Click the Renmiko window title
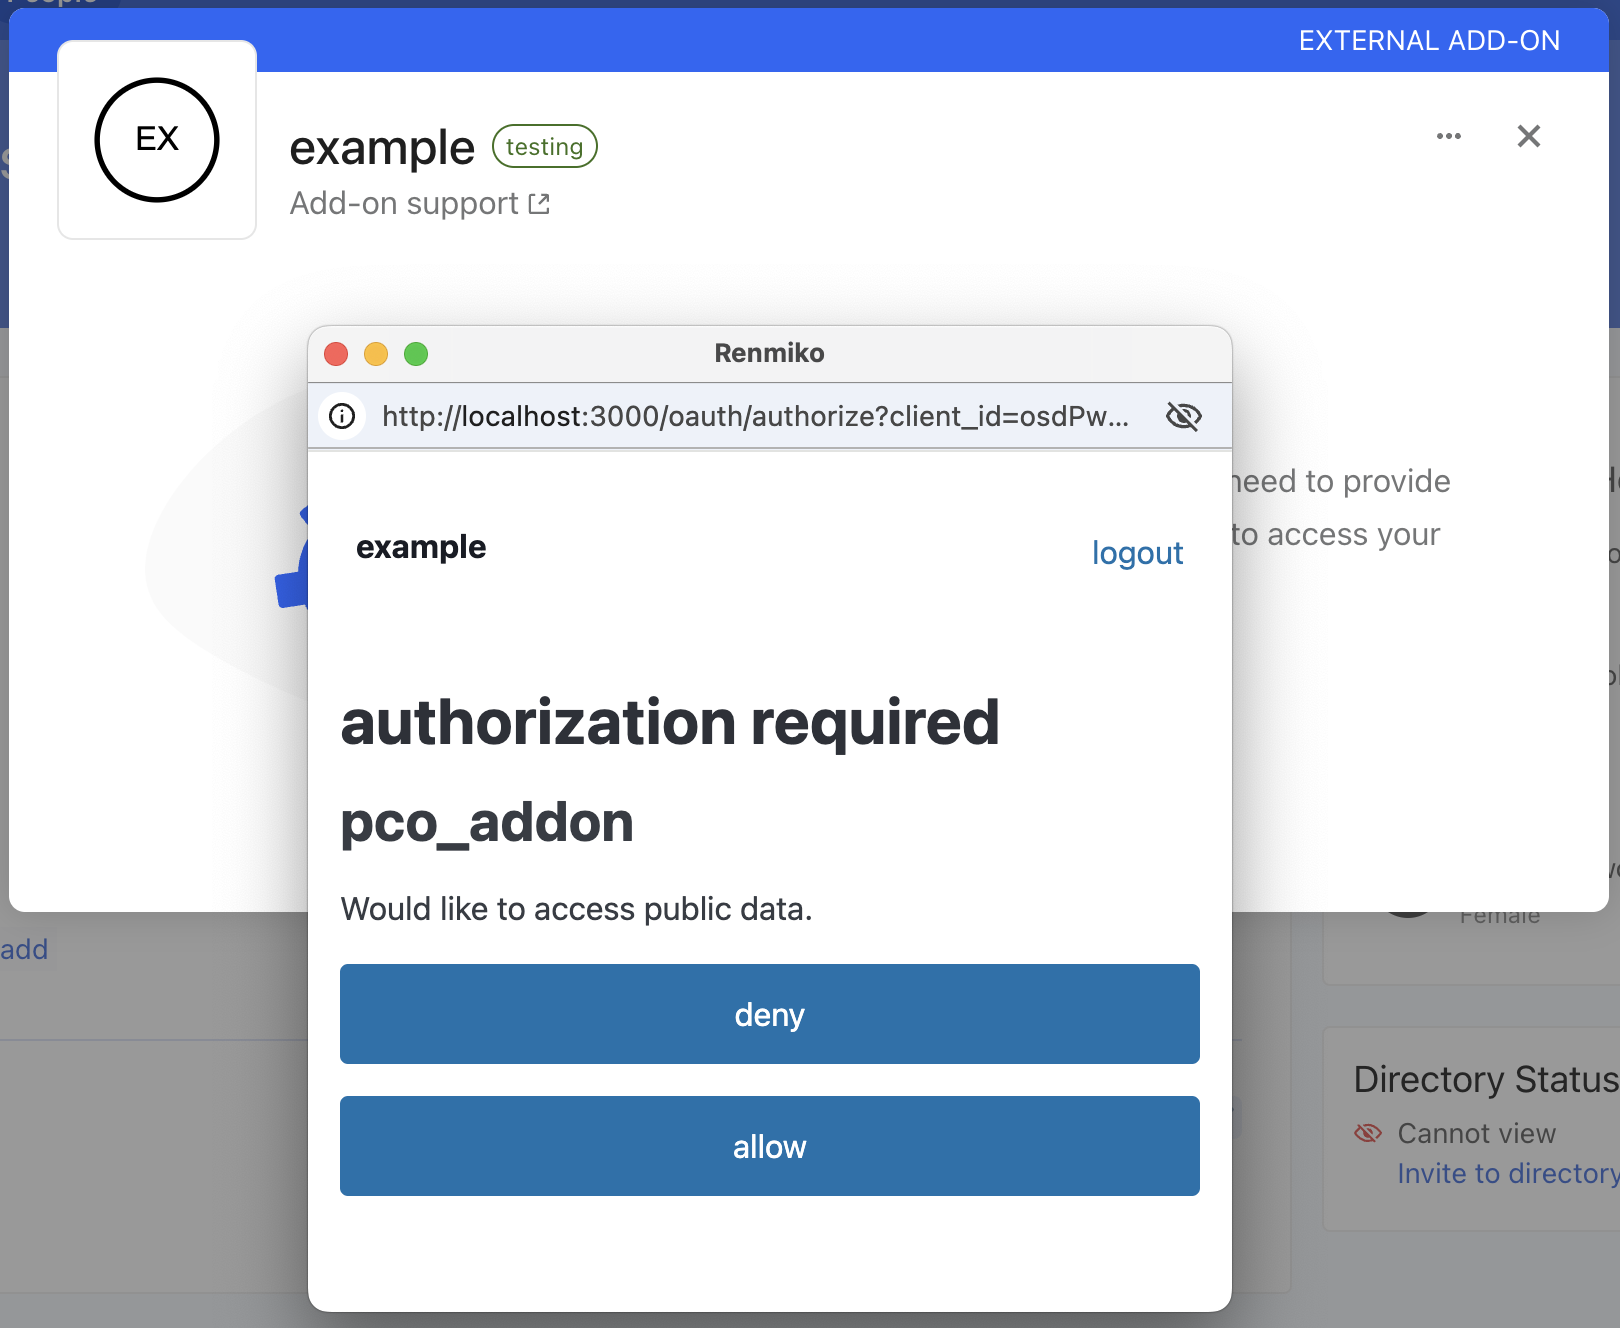This screenshot has width=1620, height=1328. tap(768, 353)
